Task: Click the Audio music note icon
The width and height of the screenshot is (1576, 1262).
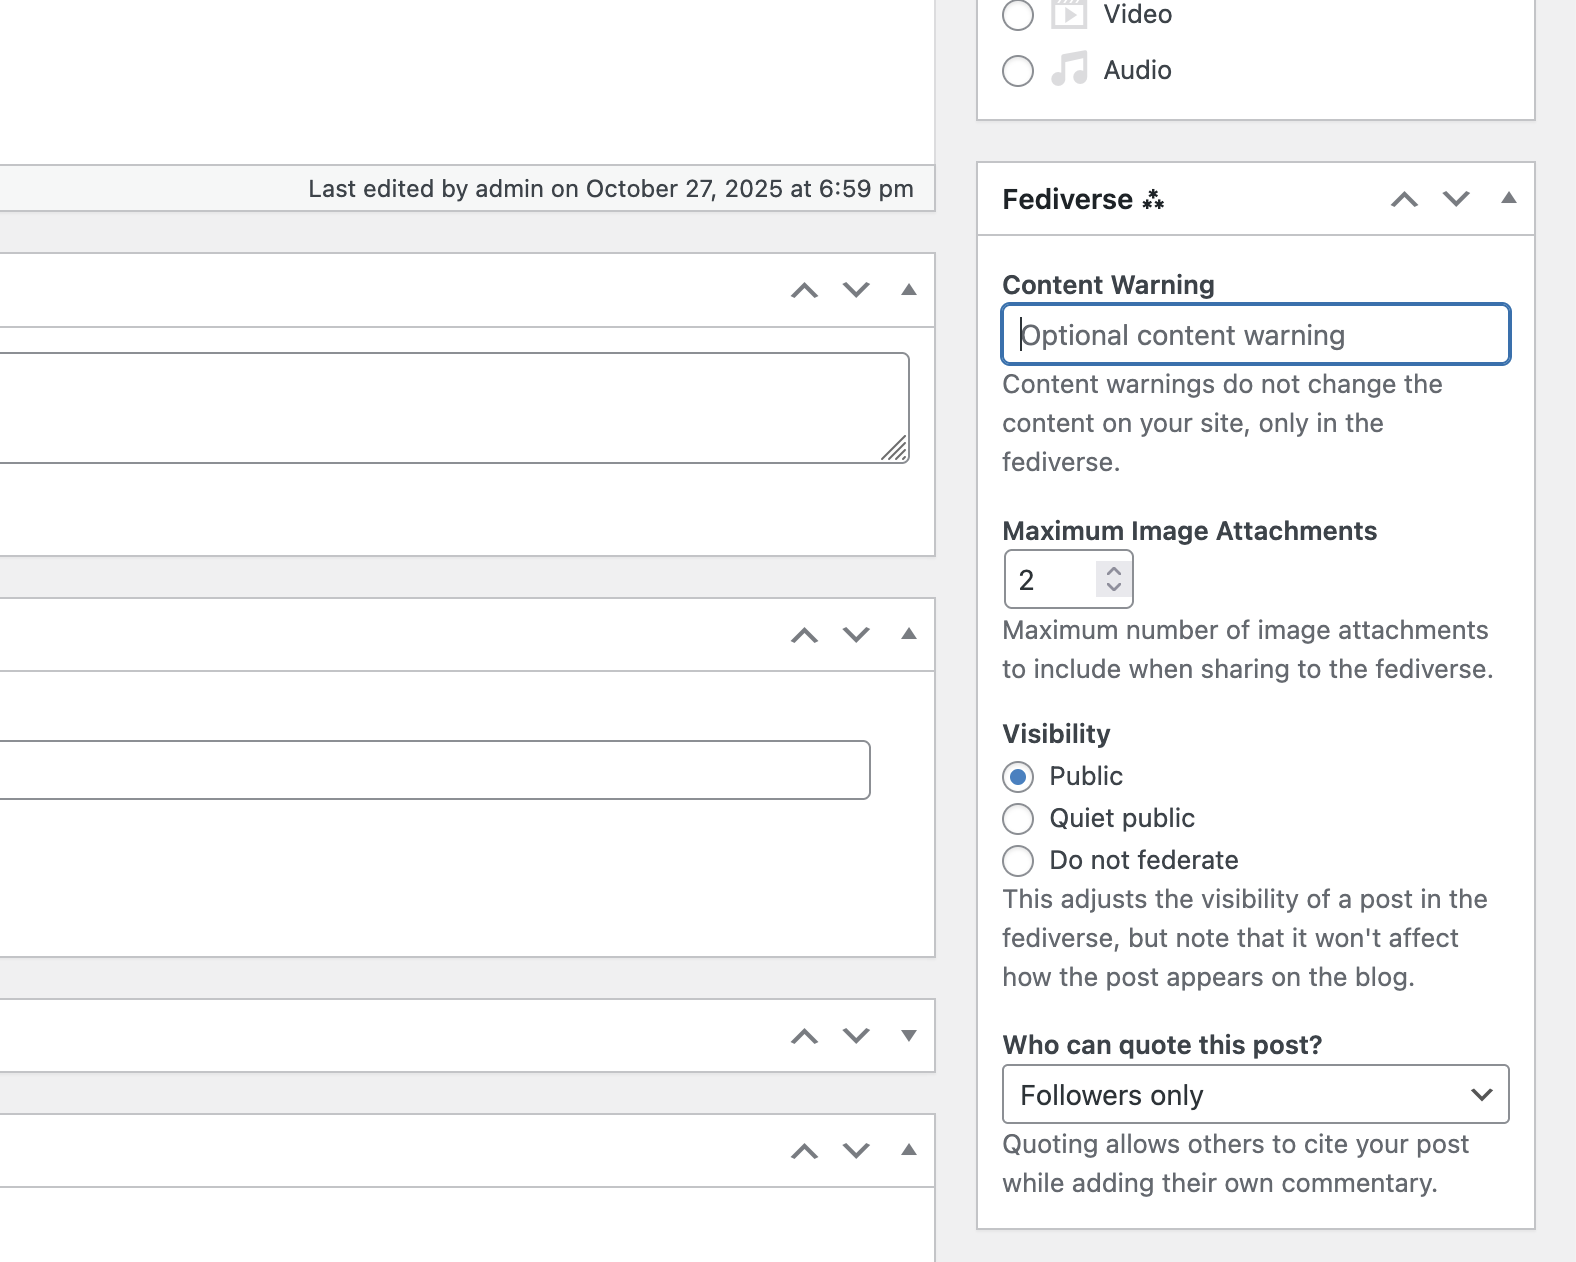Action: point(1069,70)
